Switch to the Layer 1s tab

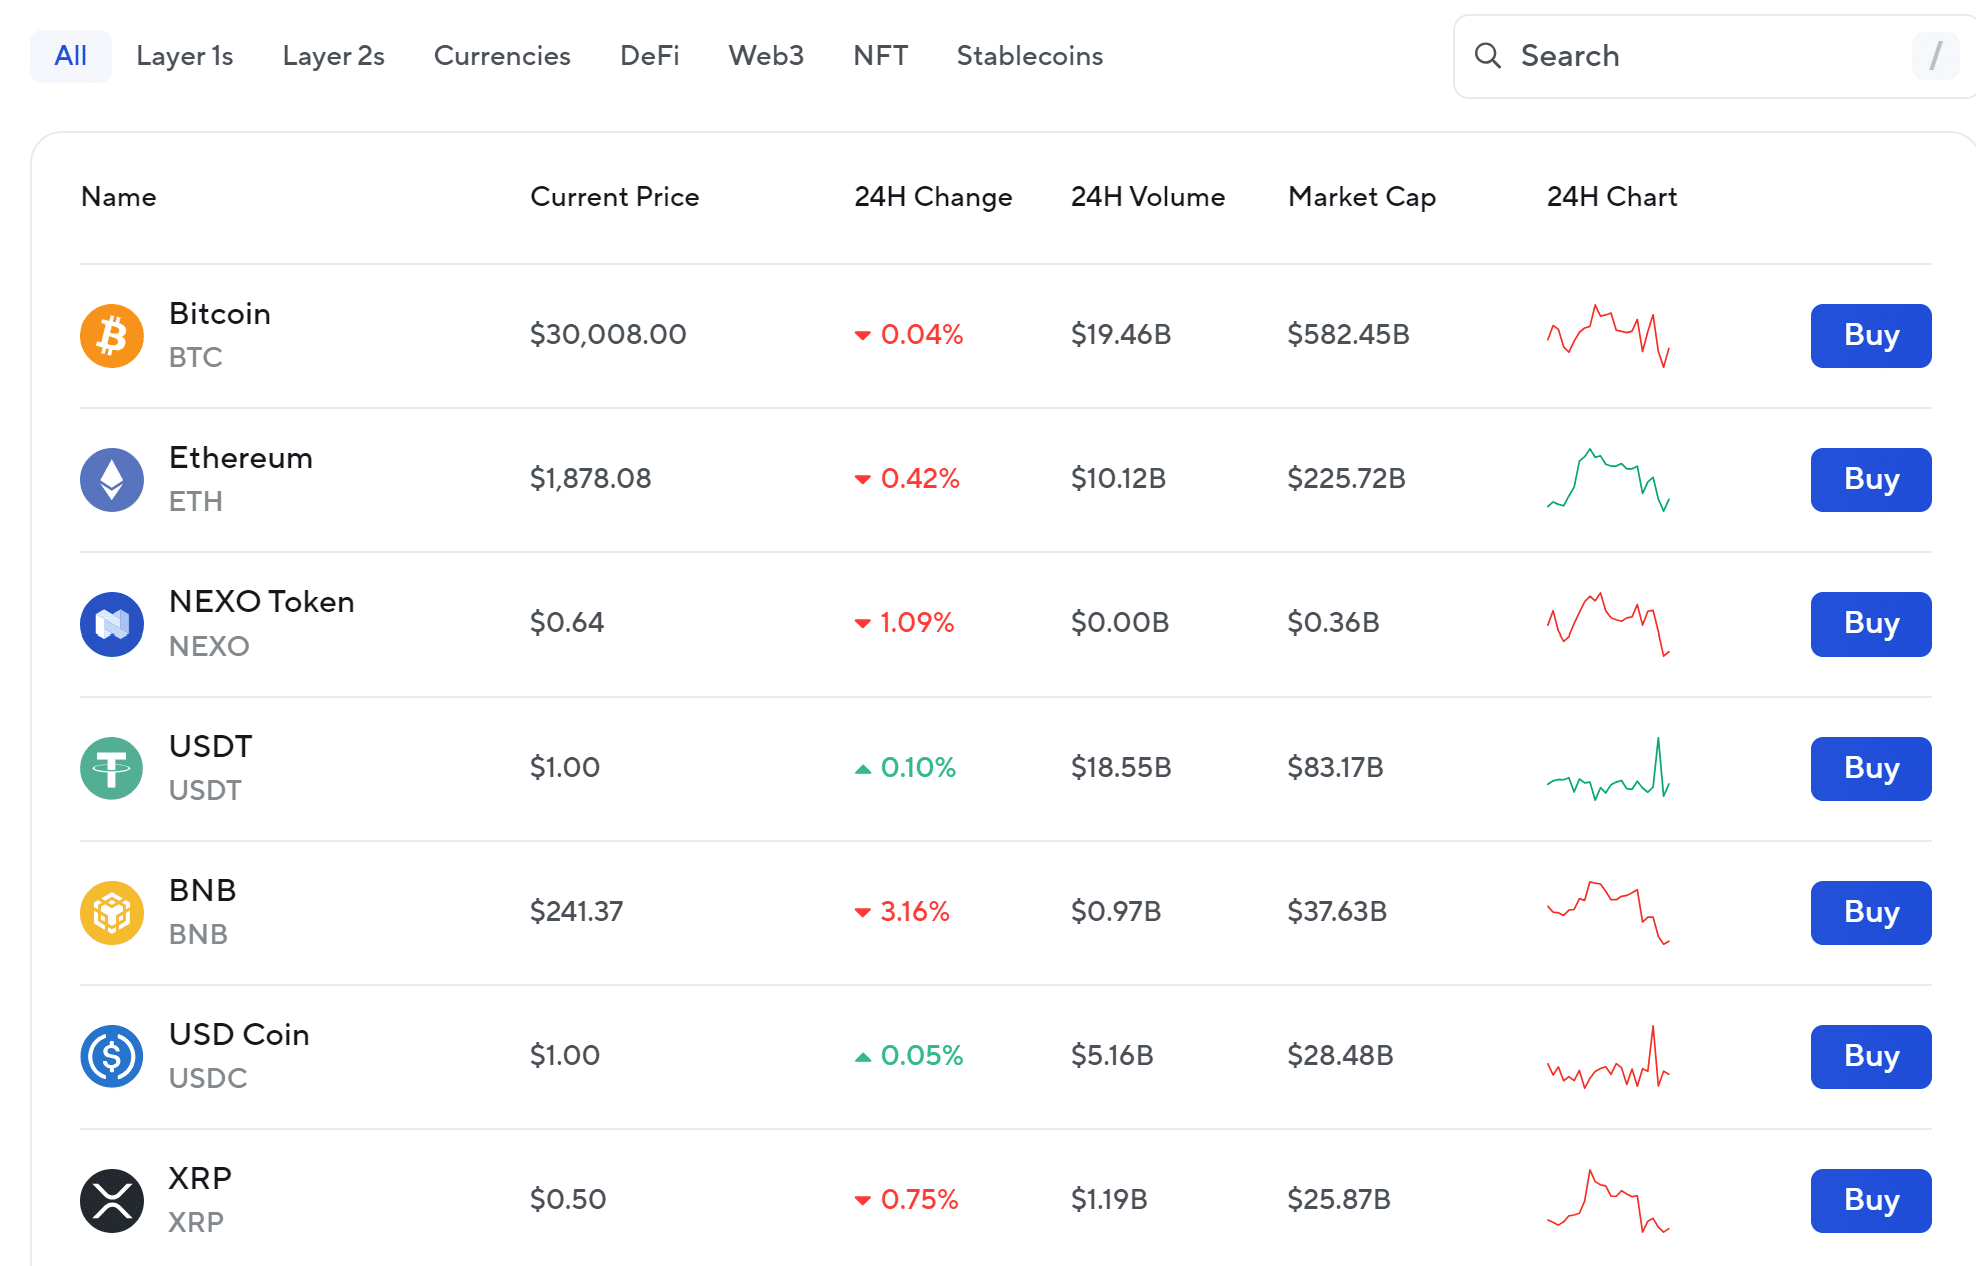pos(185,56)
